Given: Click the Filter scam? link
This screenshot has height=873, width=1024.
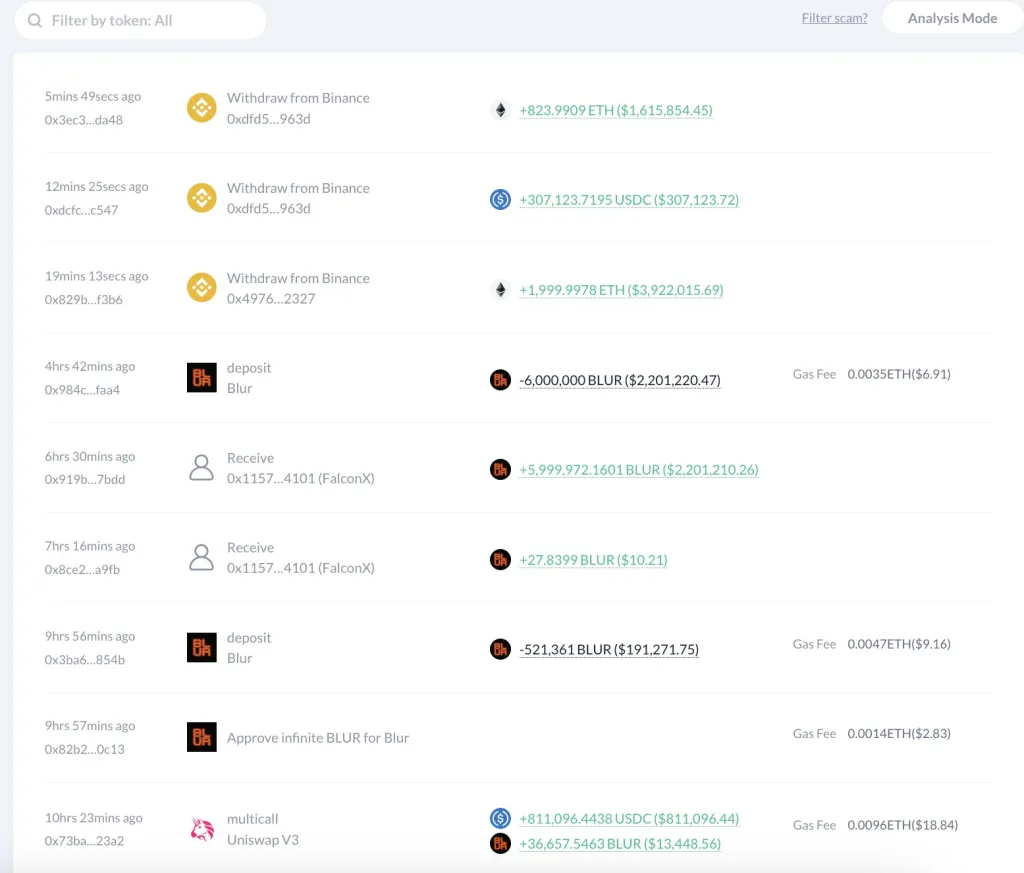Looking at the screenshot, I should click(834, 18).
